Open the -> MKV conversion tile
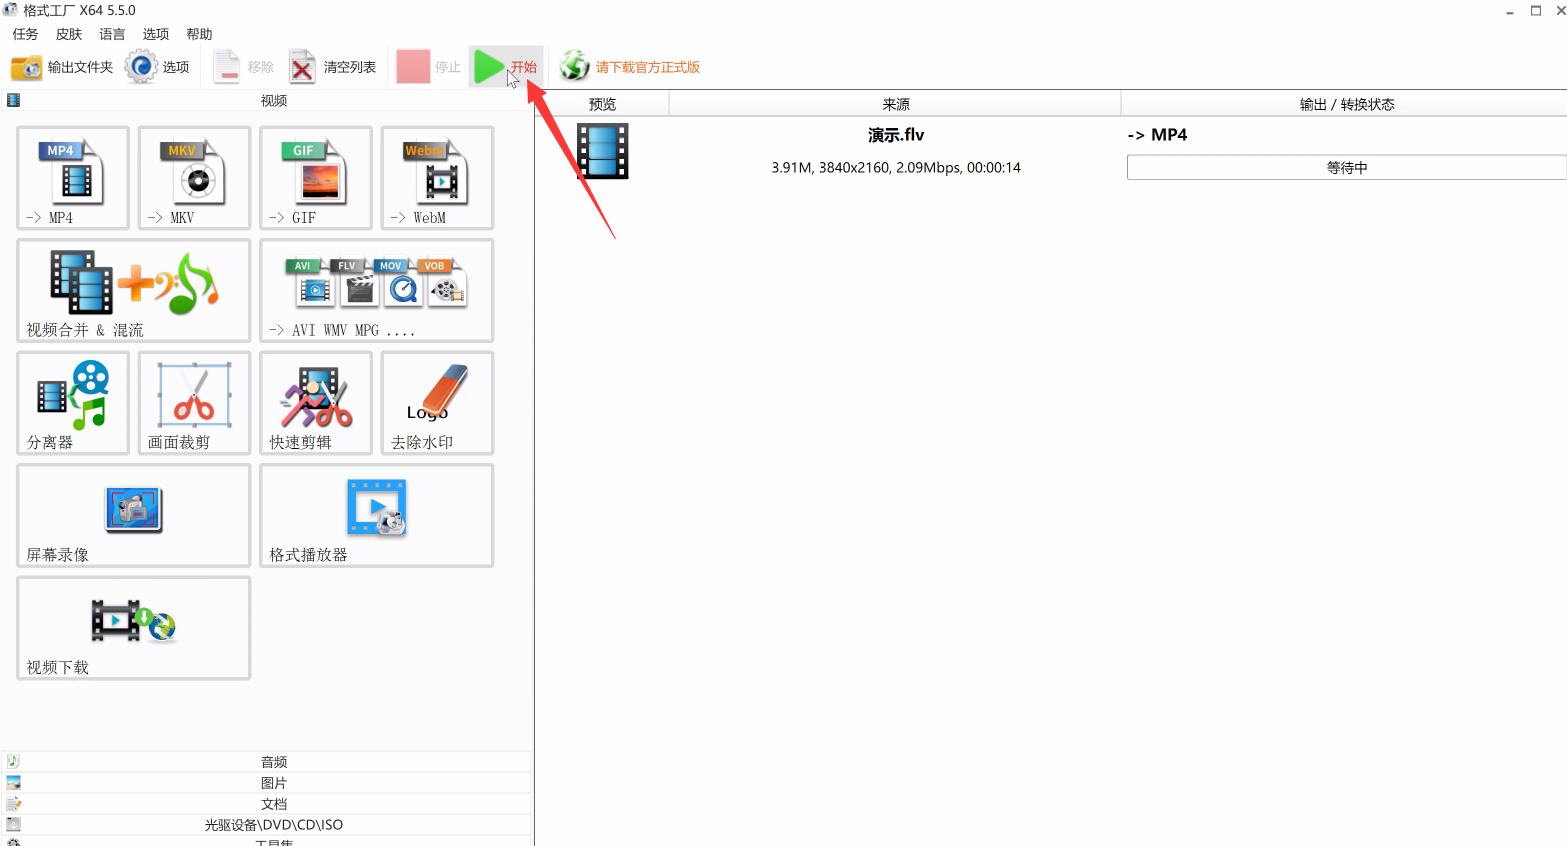 tap(194, 178)
